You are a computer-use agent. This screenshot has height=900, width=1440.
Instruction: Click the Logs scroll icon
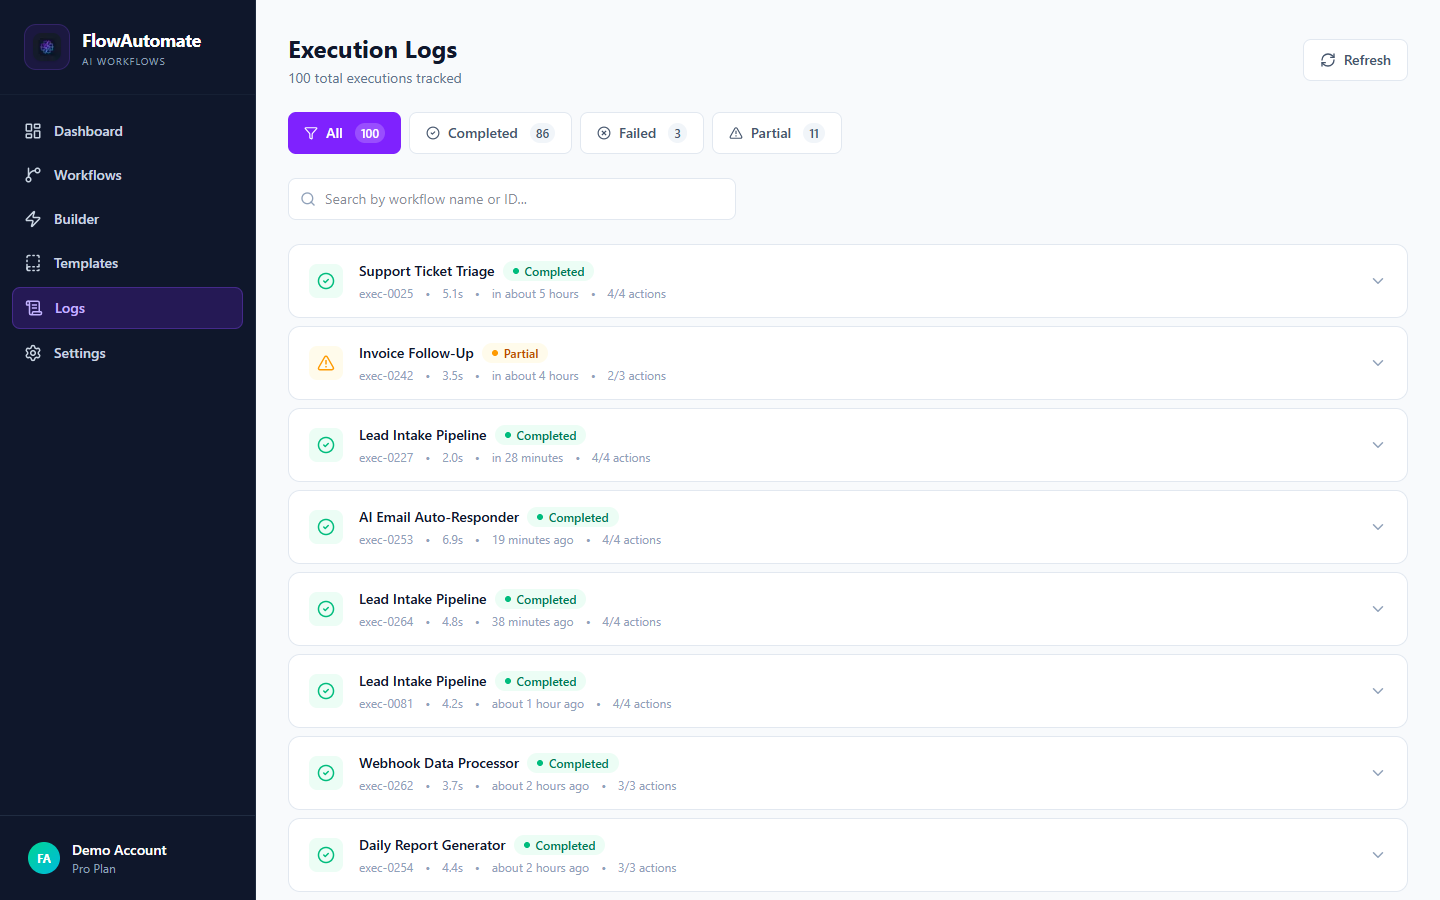coord(34,308)
